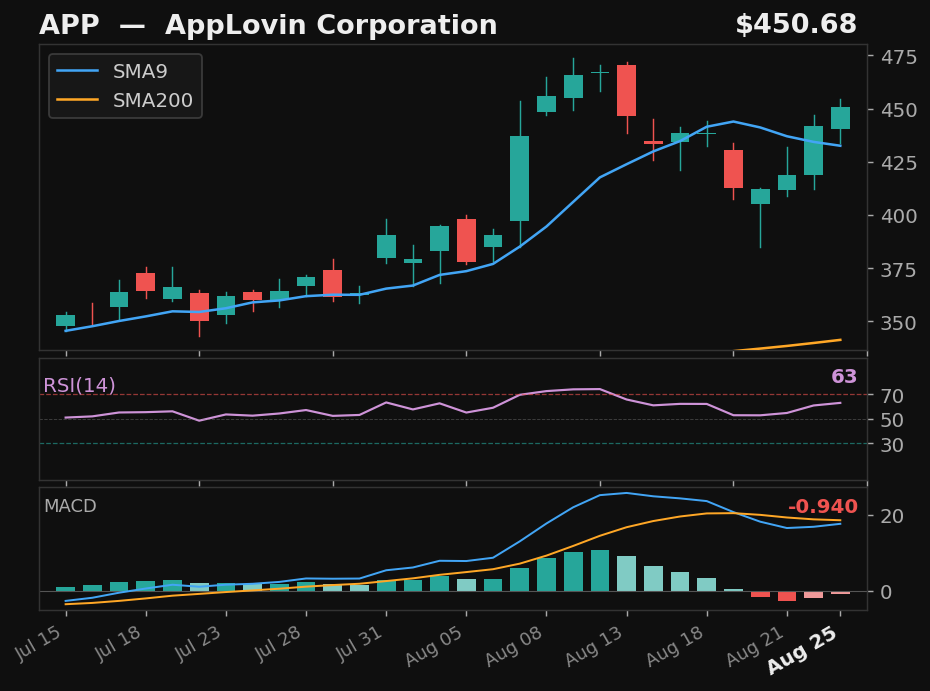
Task: Click the MACD 0 axis label
Action: click(886, 592)
